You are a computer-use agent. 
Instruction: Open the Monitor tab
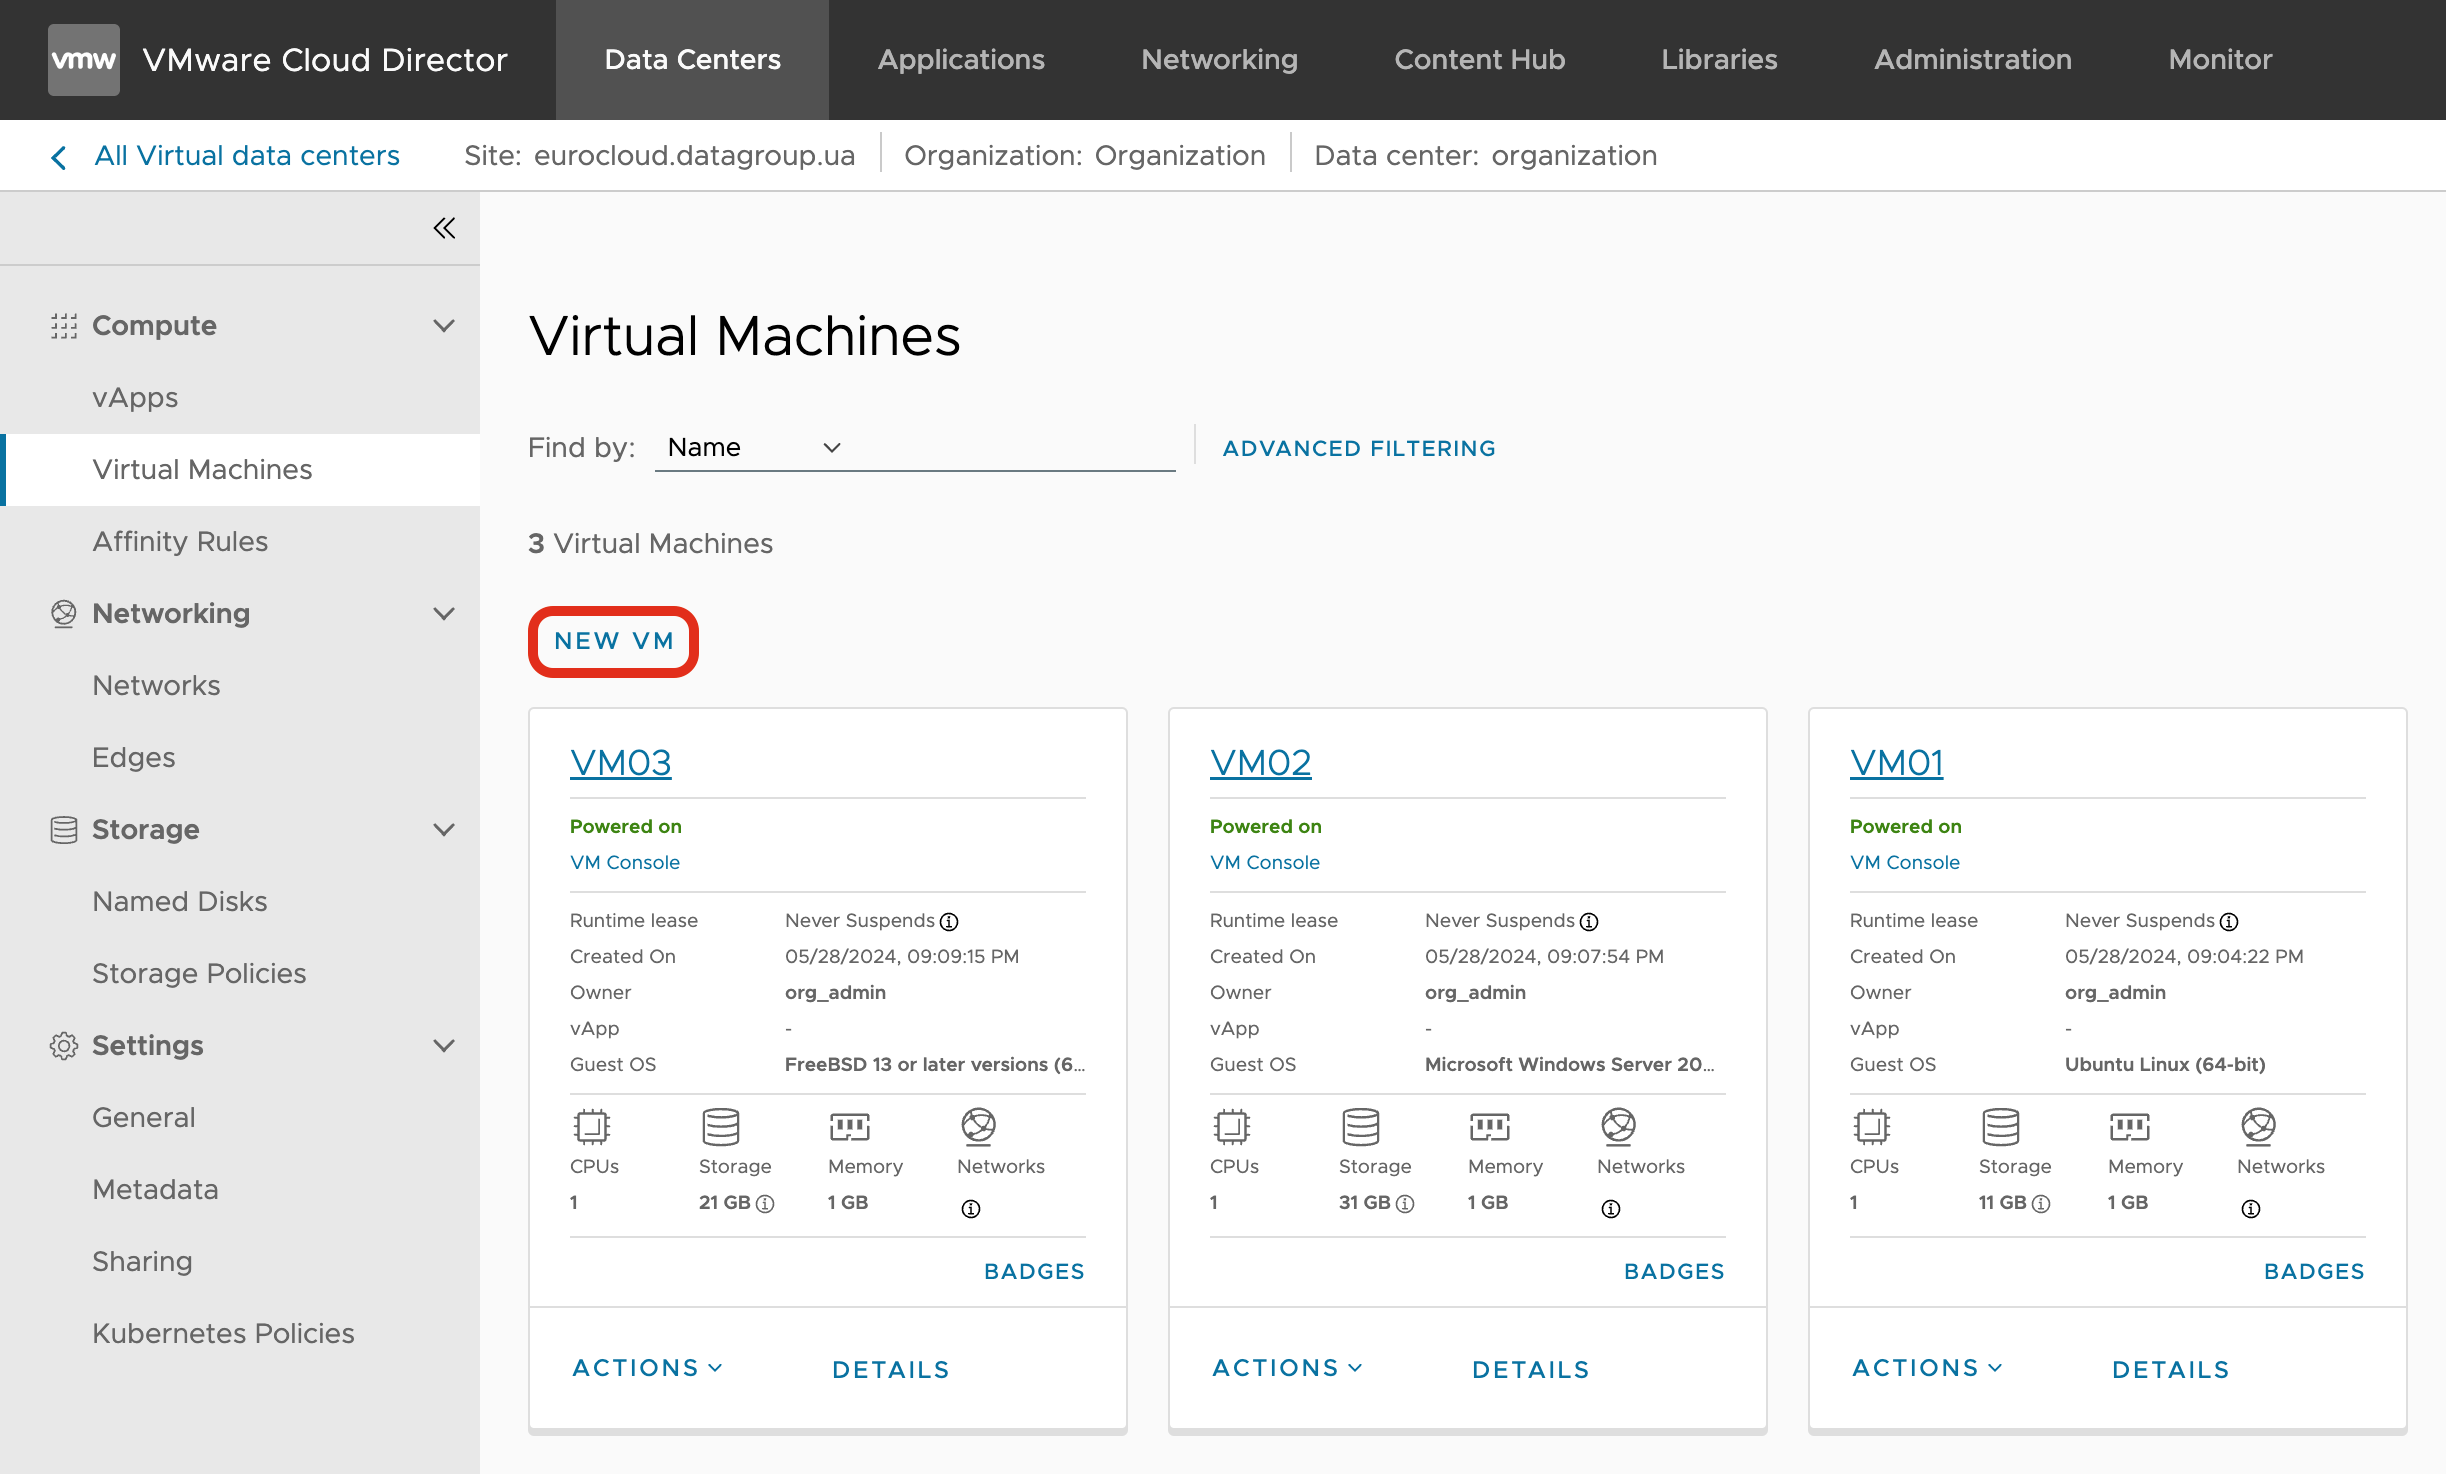pyautogui.click(x=2220, y=60)
